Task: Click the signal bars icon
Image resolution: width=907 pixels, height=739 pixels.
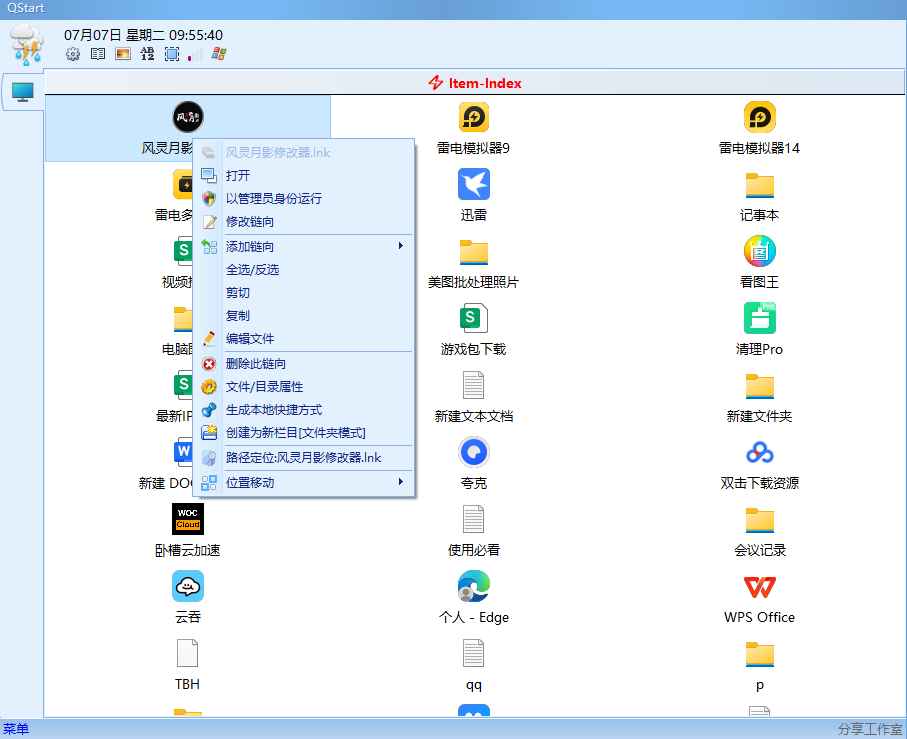Action: point(196,54)
